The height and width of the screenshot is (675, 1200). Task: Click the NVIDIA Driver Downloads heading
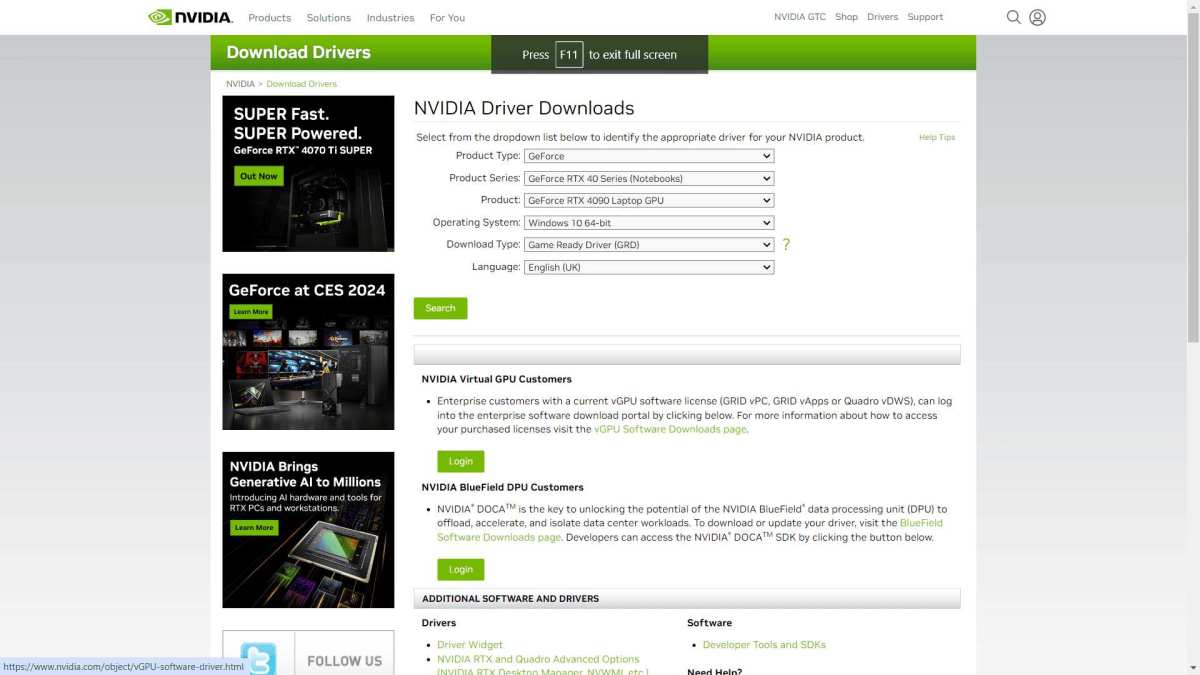click(524, 108)
